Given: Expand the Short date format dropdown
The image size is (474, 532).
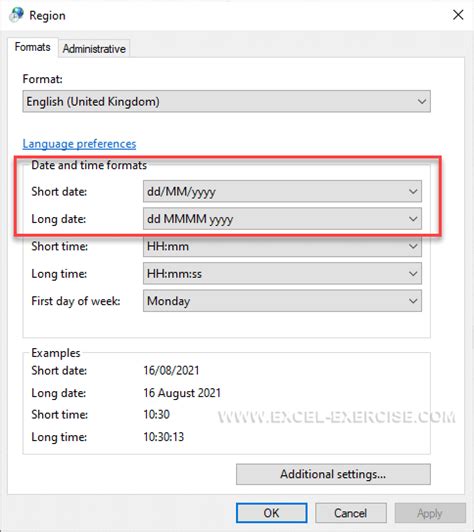Looking at the screenshot, I should pyautogui.click(x=282, y=191).
